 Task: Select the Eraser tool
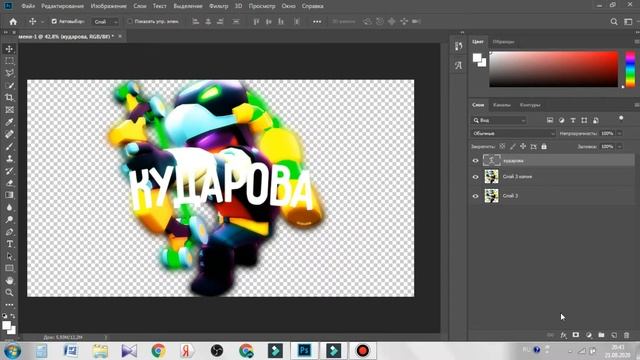9,183
